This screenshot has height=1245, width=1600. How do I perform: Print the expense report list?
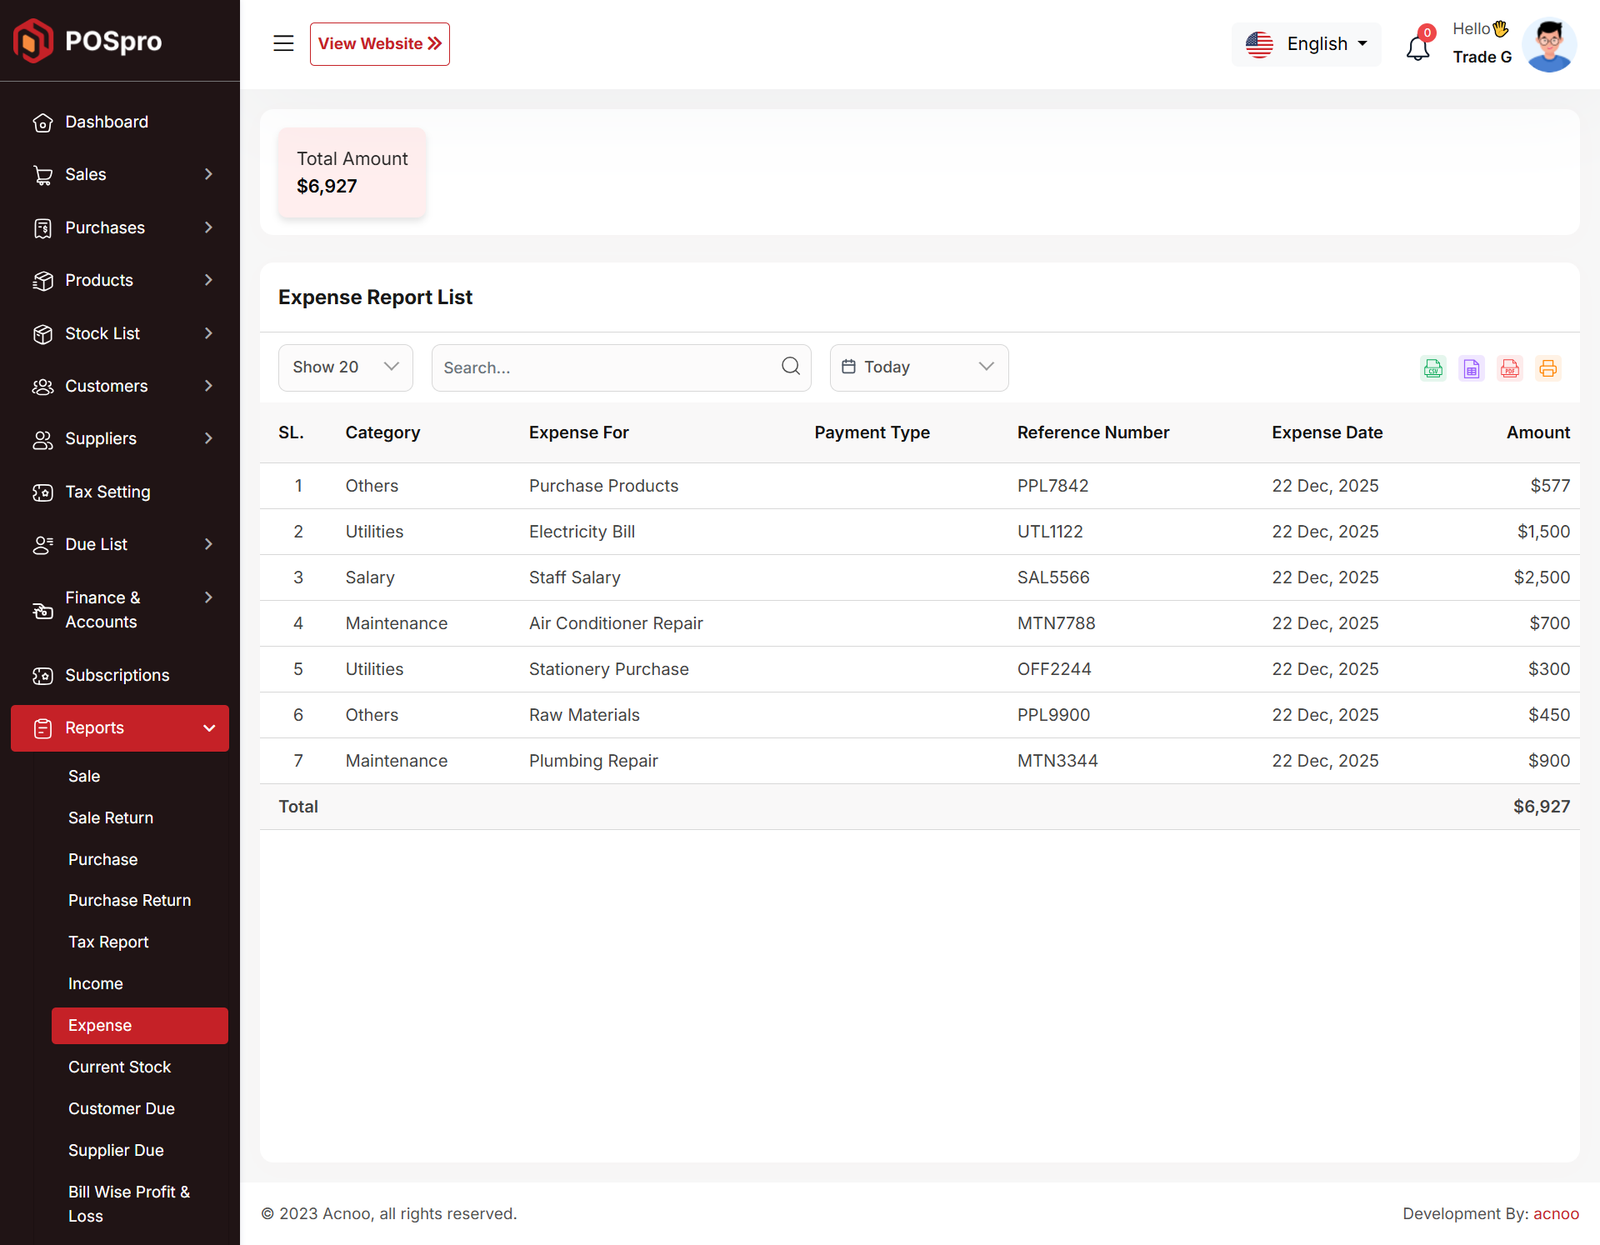click(x=1547, y=368)
